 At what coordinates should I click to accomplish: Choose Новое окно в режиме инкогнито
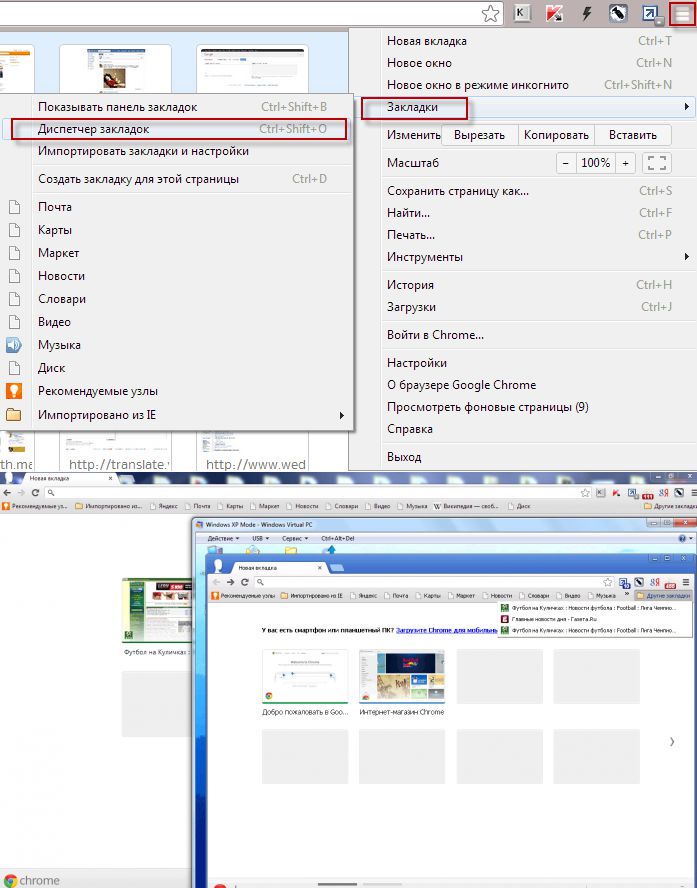click(538, 85)
